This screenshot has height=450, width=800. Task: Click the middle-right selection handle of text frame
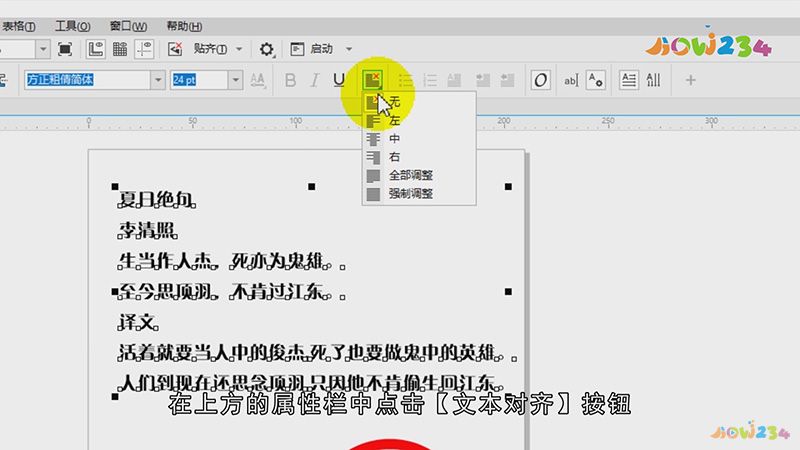pyautogui.click(x=508, y=291)
